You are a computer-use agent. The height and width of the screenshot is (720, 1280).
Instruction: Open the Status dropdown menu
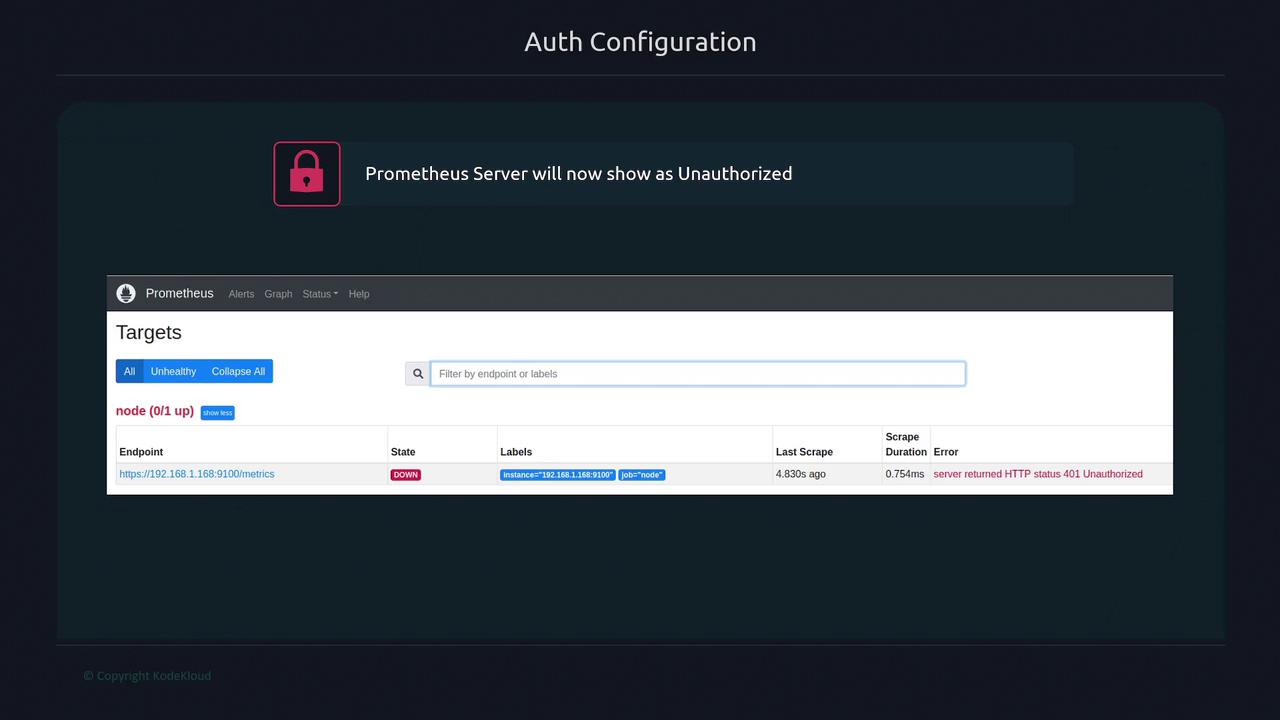coord(320,294)
